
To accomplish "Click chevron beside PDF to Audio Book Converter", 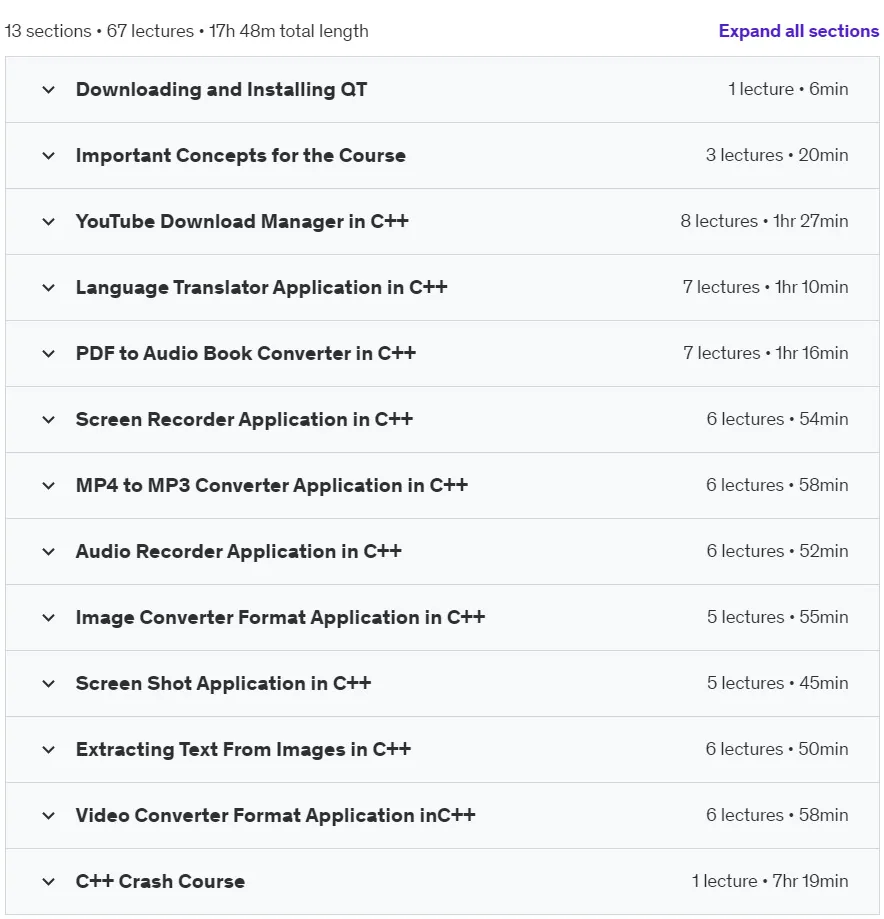I will click(49, 354).
